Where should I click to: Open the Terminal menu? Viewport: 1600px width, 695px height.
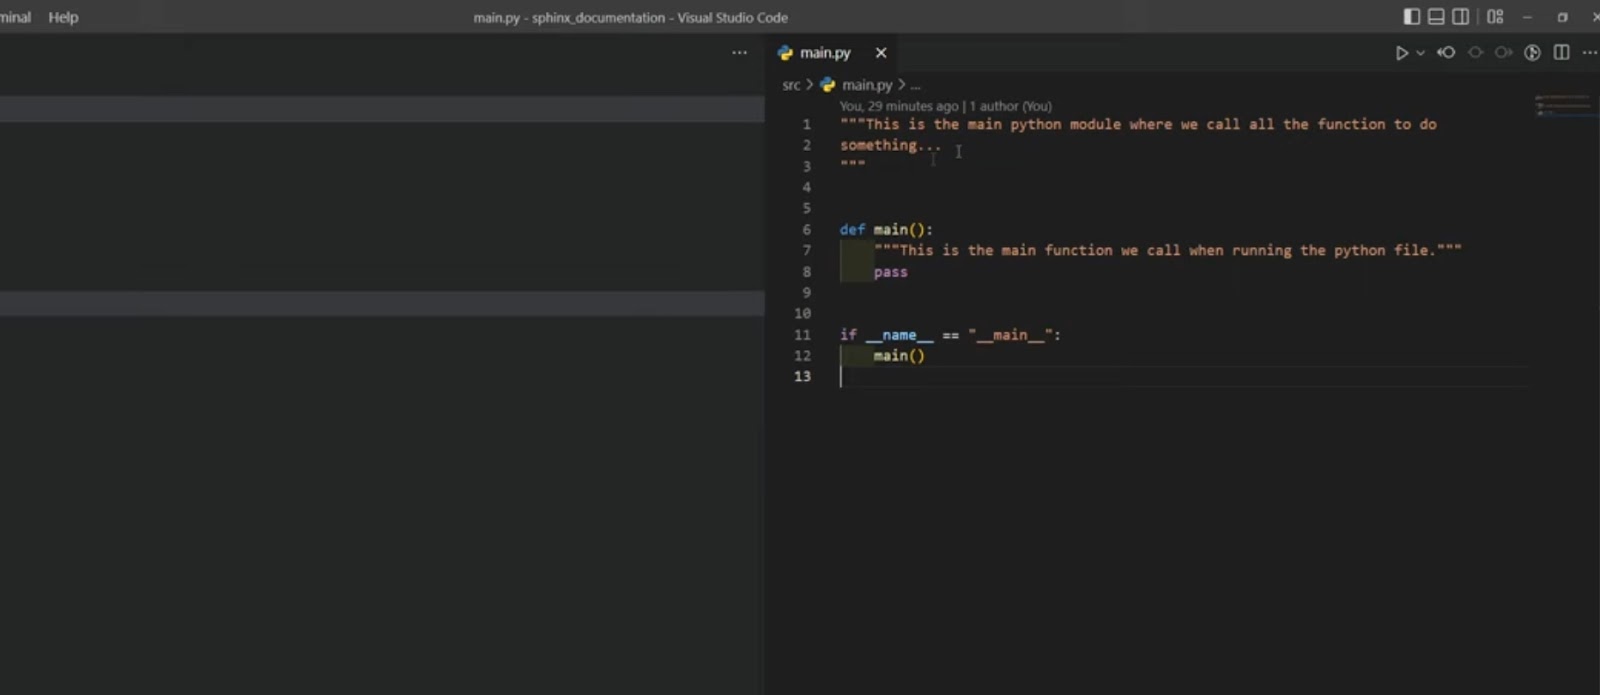point(14,17)
